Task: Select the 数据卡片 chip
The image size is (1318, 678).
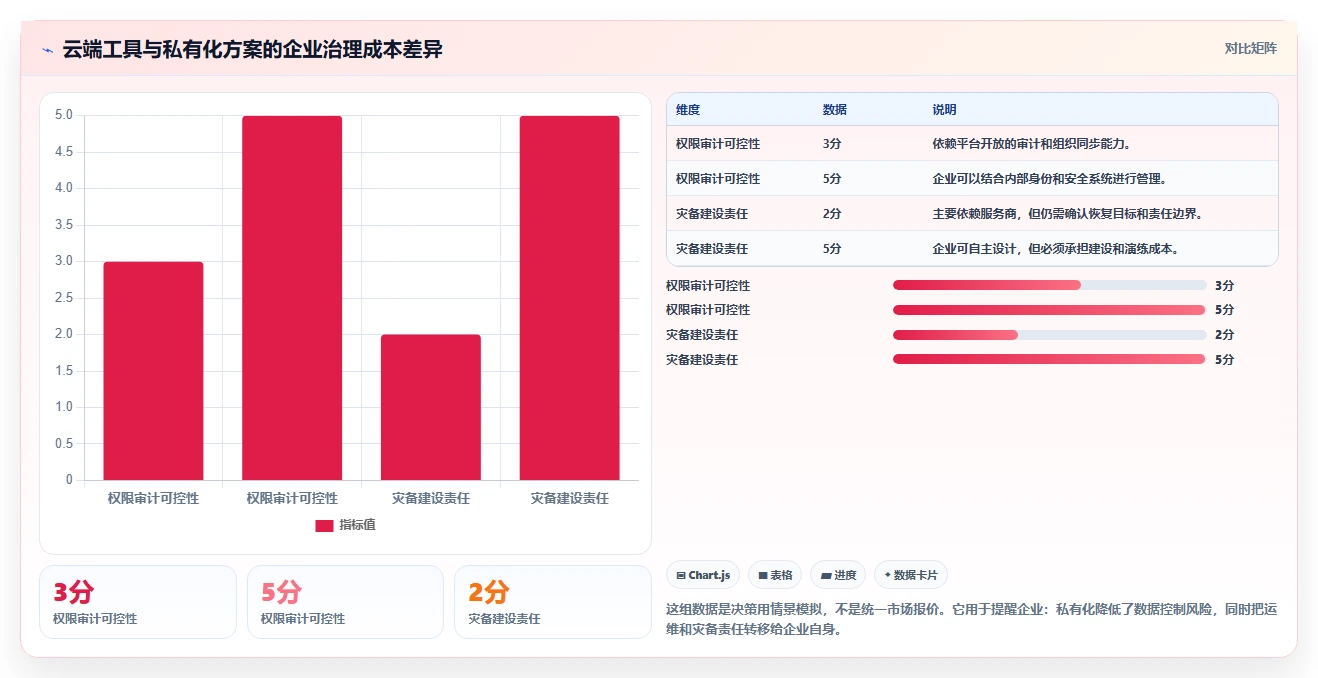Action: (911, 575)
